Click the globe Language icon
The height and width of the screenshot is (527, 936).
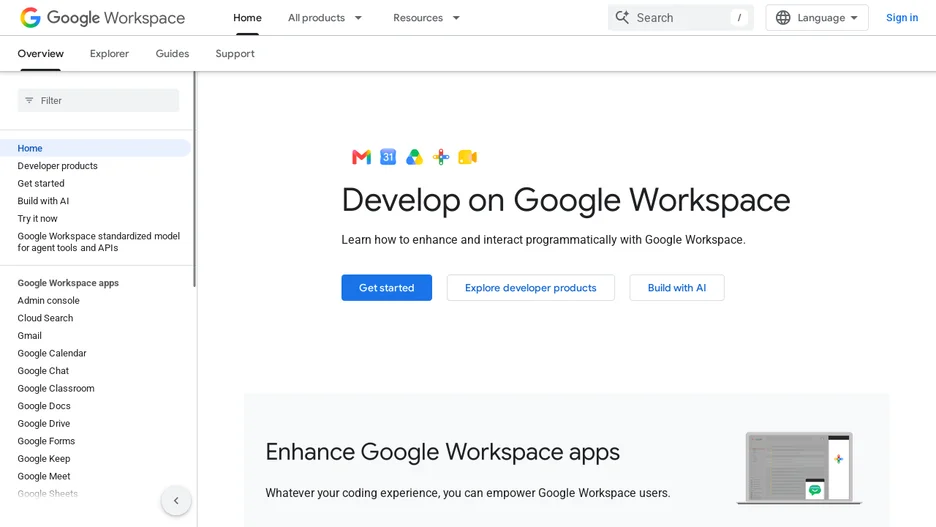pos(783,18)
